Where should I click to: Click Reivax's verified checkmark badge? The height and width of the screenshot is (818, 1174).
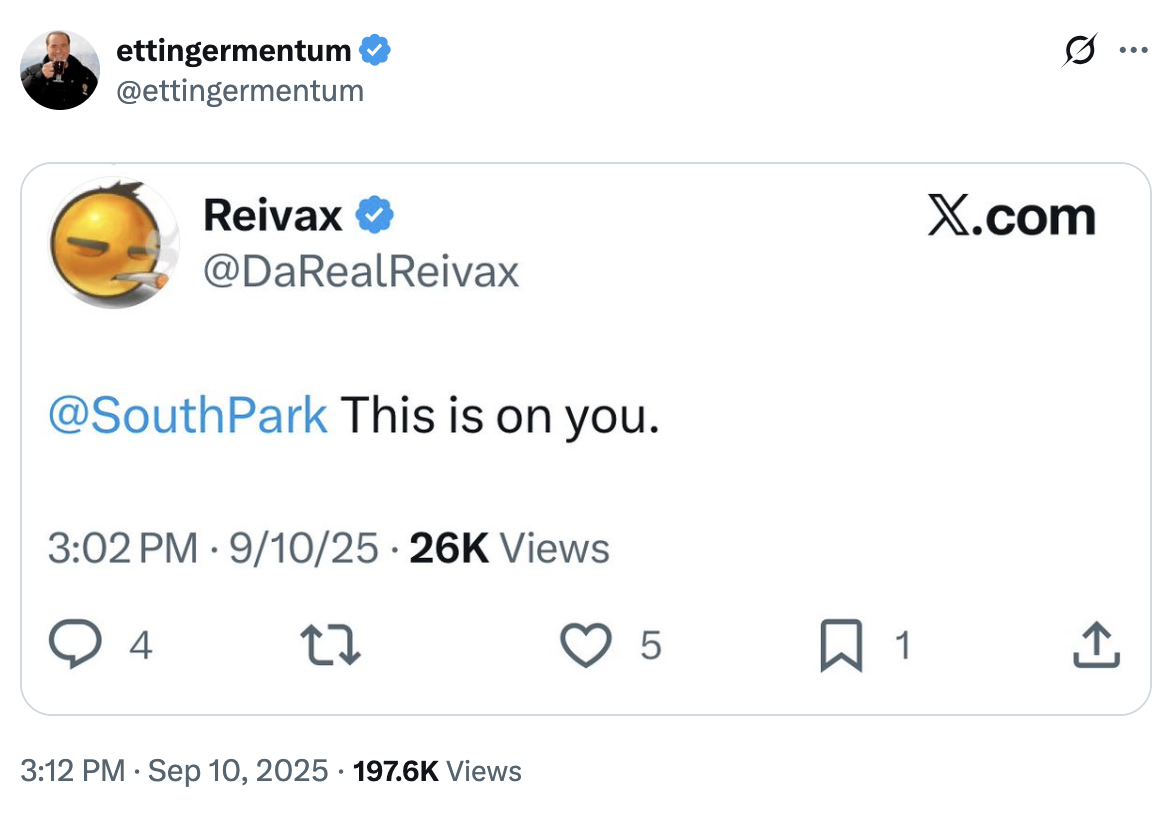click(x=375, y=215)
